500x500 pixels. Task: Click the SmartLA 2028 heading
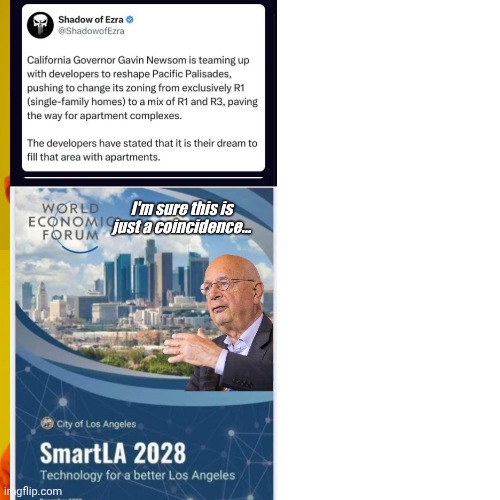click(x=113, y=453)
